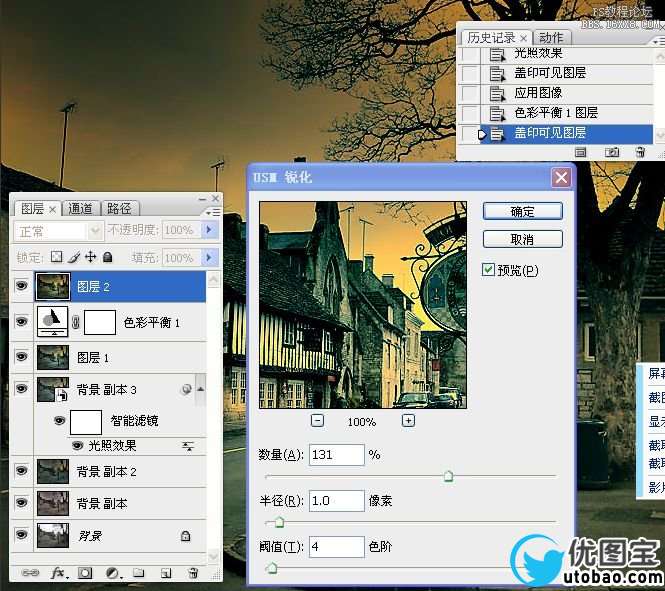Delete layer using Layers panel trash icon
This screenshot has width=665, height=591.
point(194,573)
